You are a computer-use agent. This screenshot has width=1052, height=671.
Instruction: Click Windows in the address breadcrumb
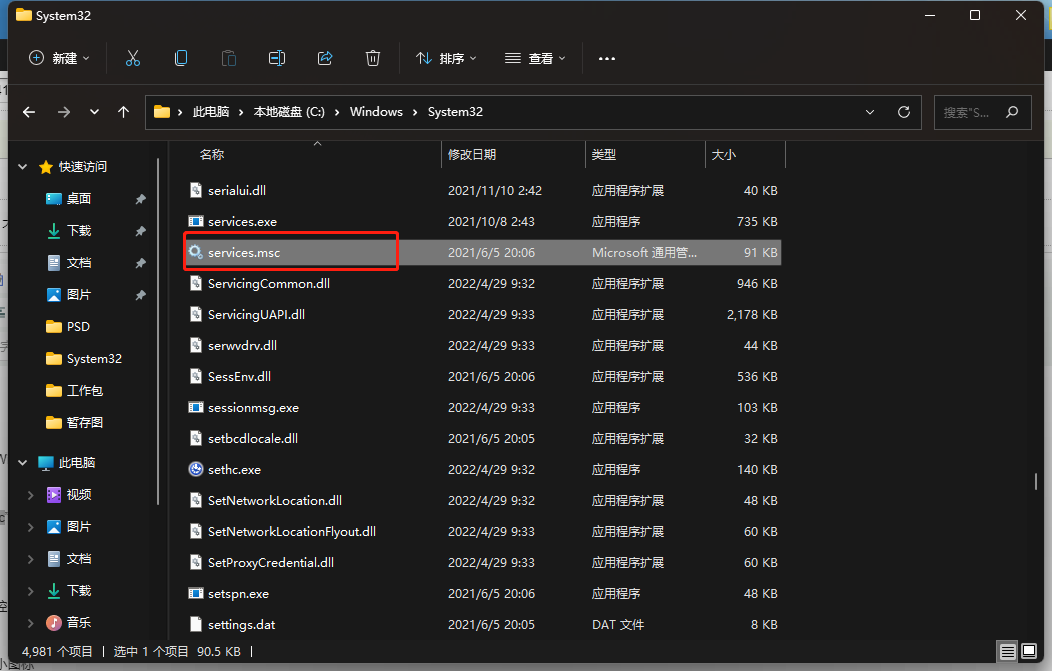[376, 112]
